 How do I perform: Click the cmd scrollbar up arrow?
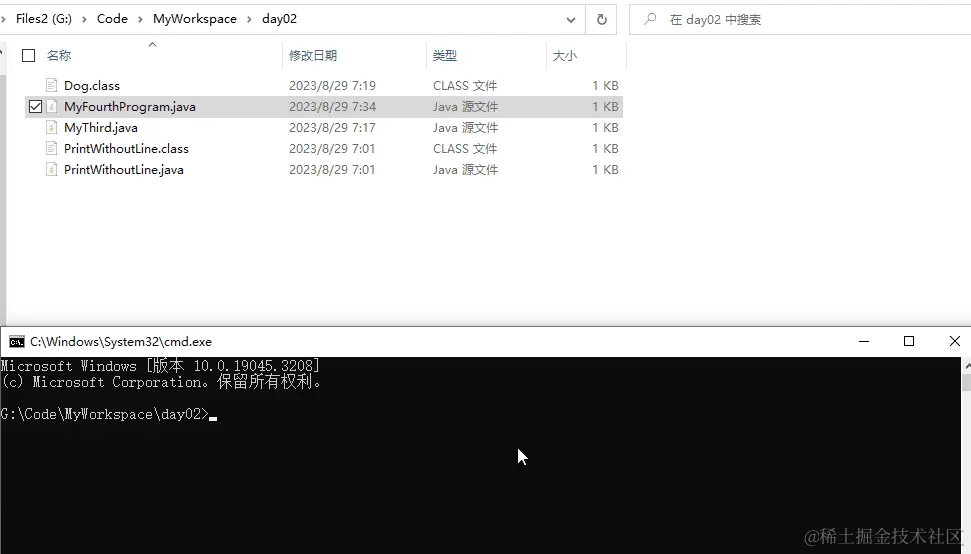(966, 365)
